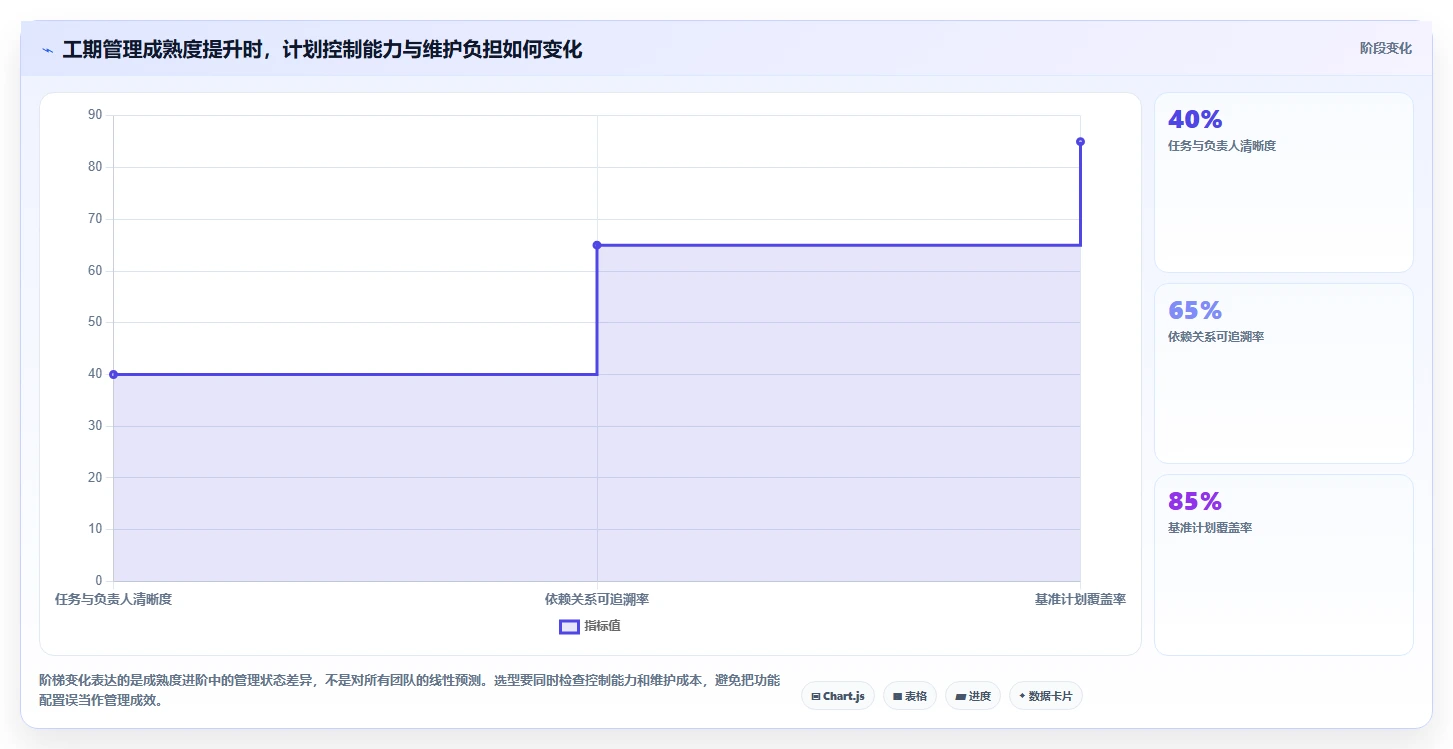This screenshot has height=749, width=1453.
Task: Click the chart title text
Action: pyautogui.click(x=322, y=49)
